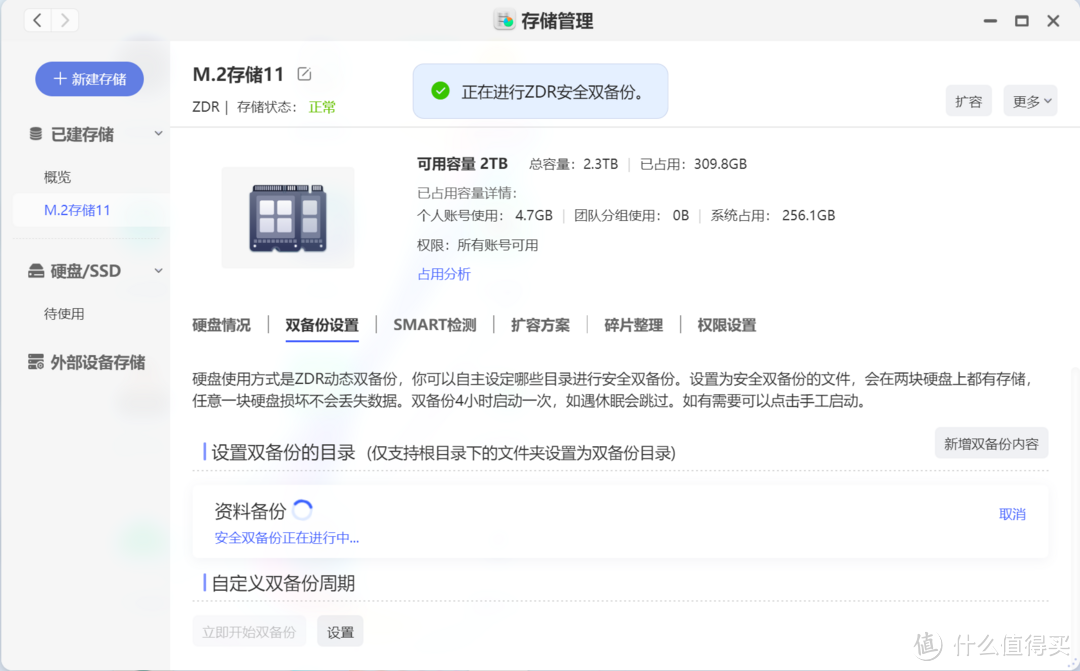
Task: Collapse the 已建存储 section chevron
Action: click(x=156, y=133)
